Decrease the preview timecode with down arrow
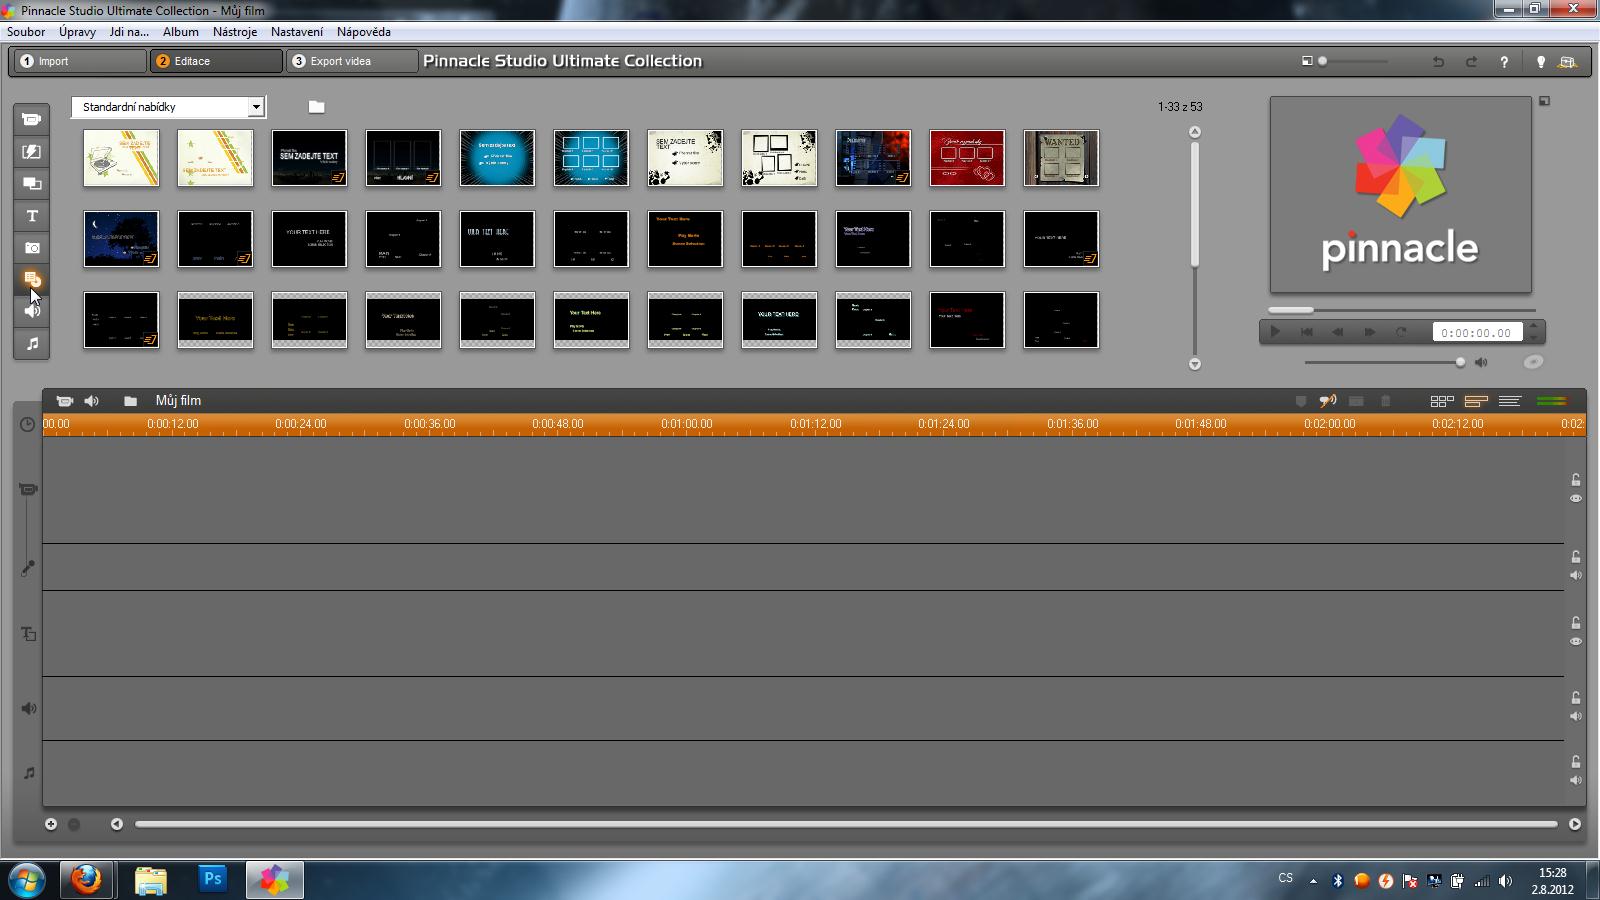 [1535, 338]
